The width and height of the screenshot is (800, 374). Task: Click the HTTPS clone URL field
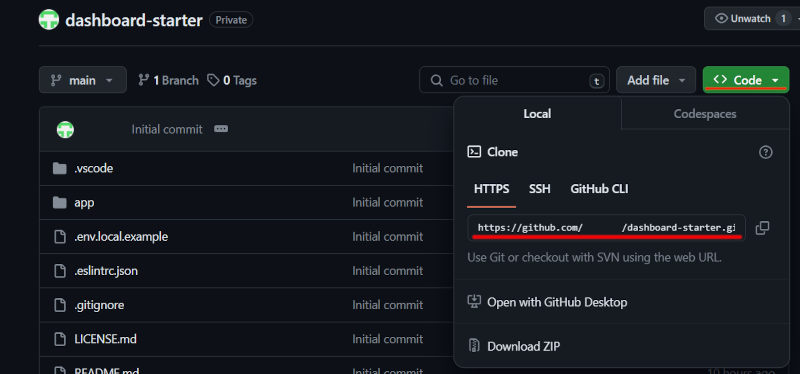[x=606, y=228]
